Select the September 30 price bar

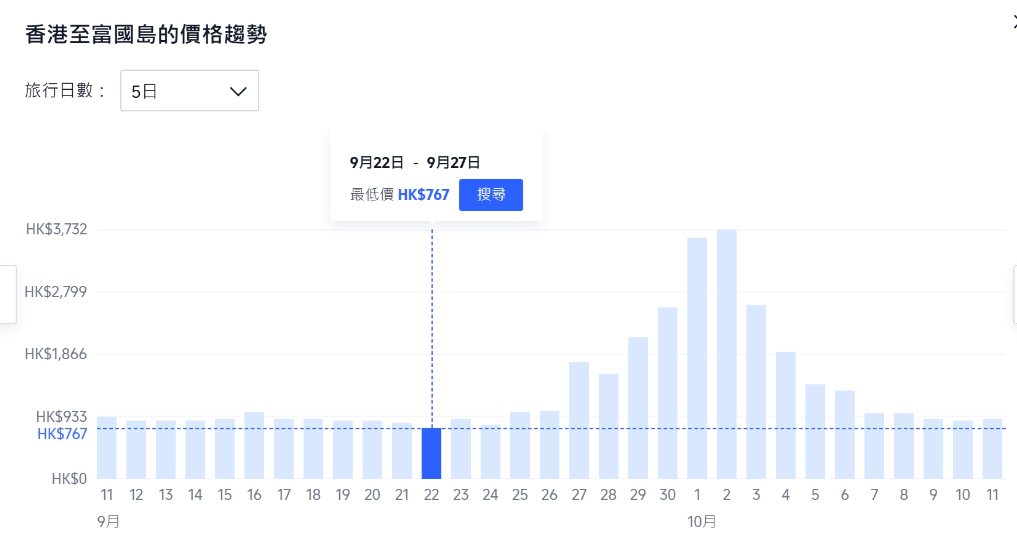coord(667,393)
